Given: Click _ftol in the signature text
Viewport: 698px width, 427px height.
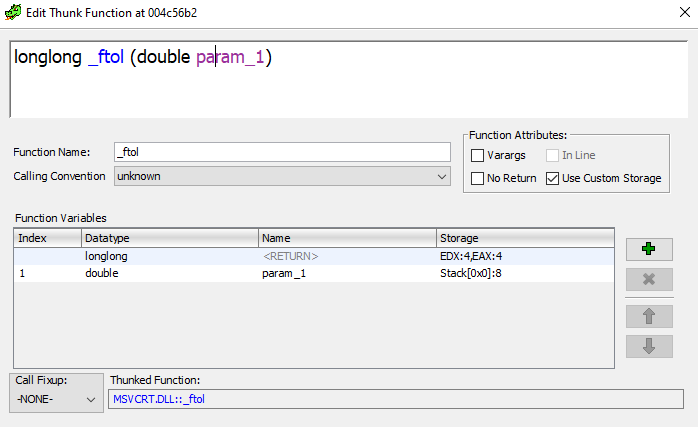Looking at the screenshot, I should pyautogui.click(x=106, y=57).
